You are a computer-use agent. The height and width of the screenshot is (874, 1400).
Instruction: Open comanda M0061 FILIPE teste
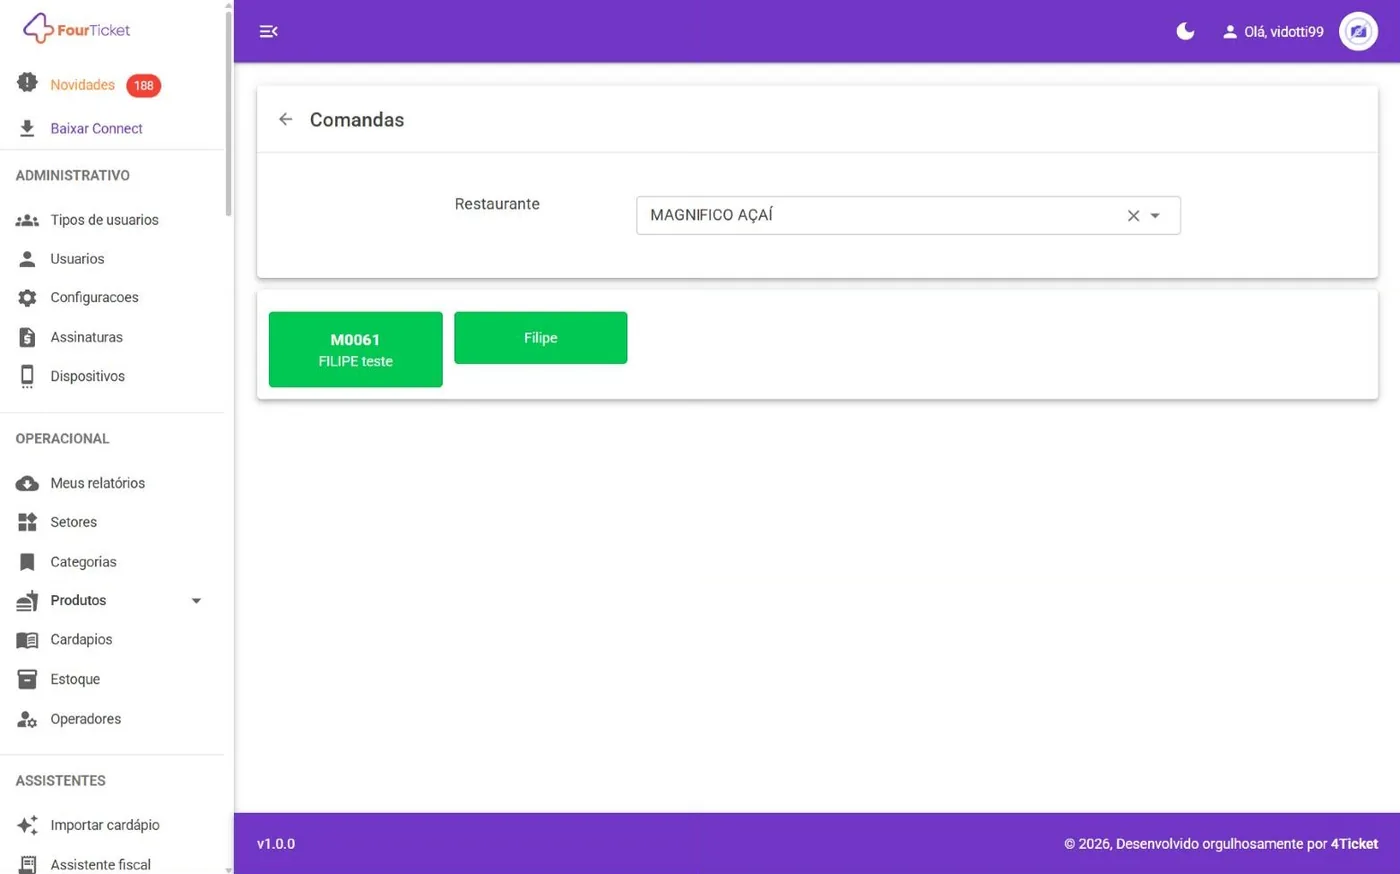pyautogui.click(x=355, y=349)
